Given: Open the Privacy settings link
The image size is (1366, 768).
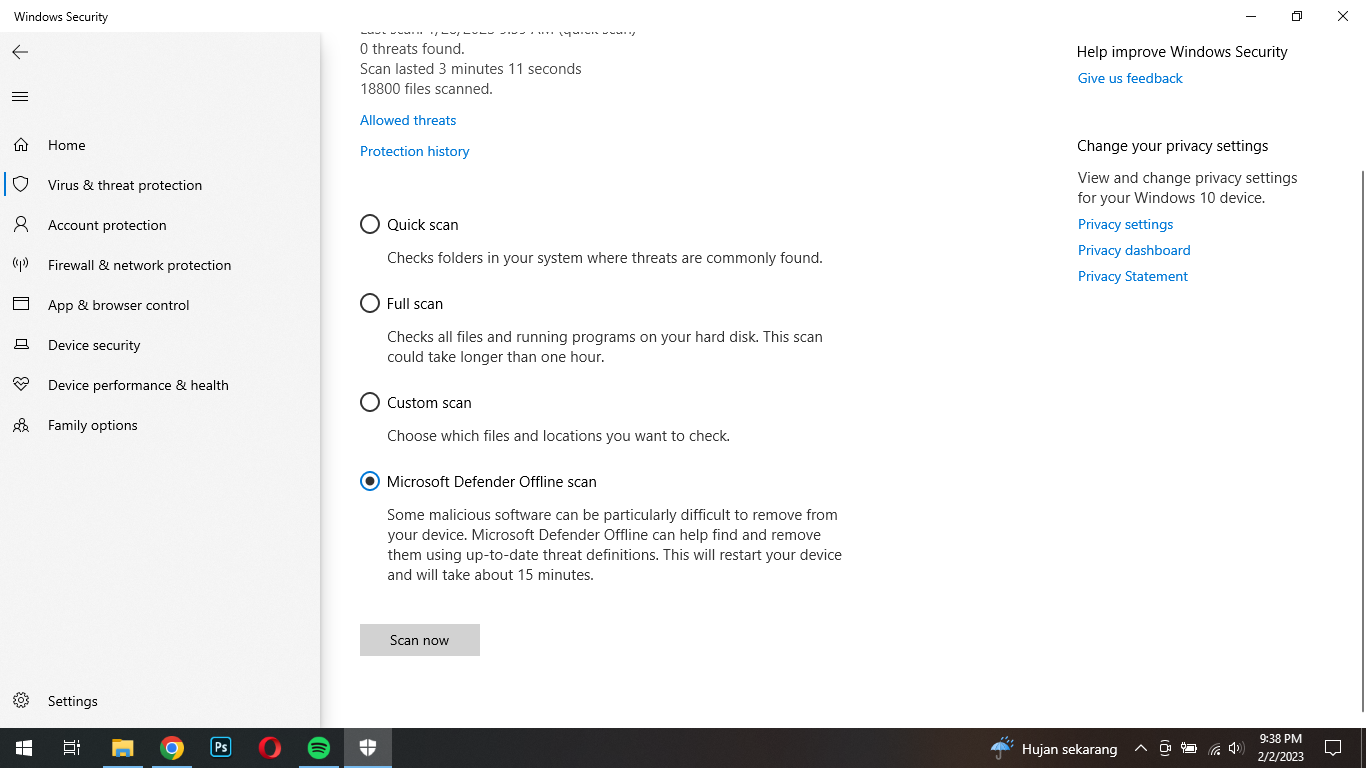Looking at the screenshot, I should coord(1125,224).
